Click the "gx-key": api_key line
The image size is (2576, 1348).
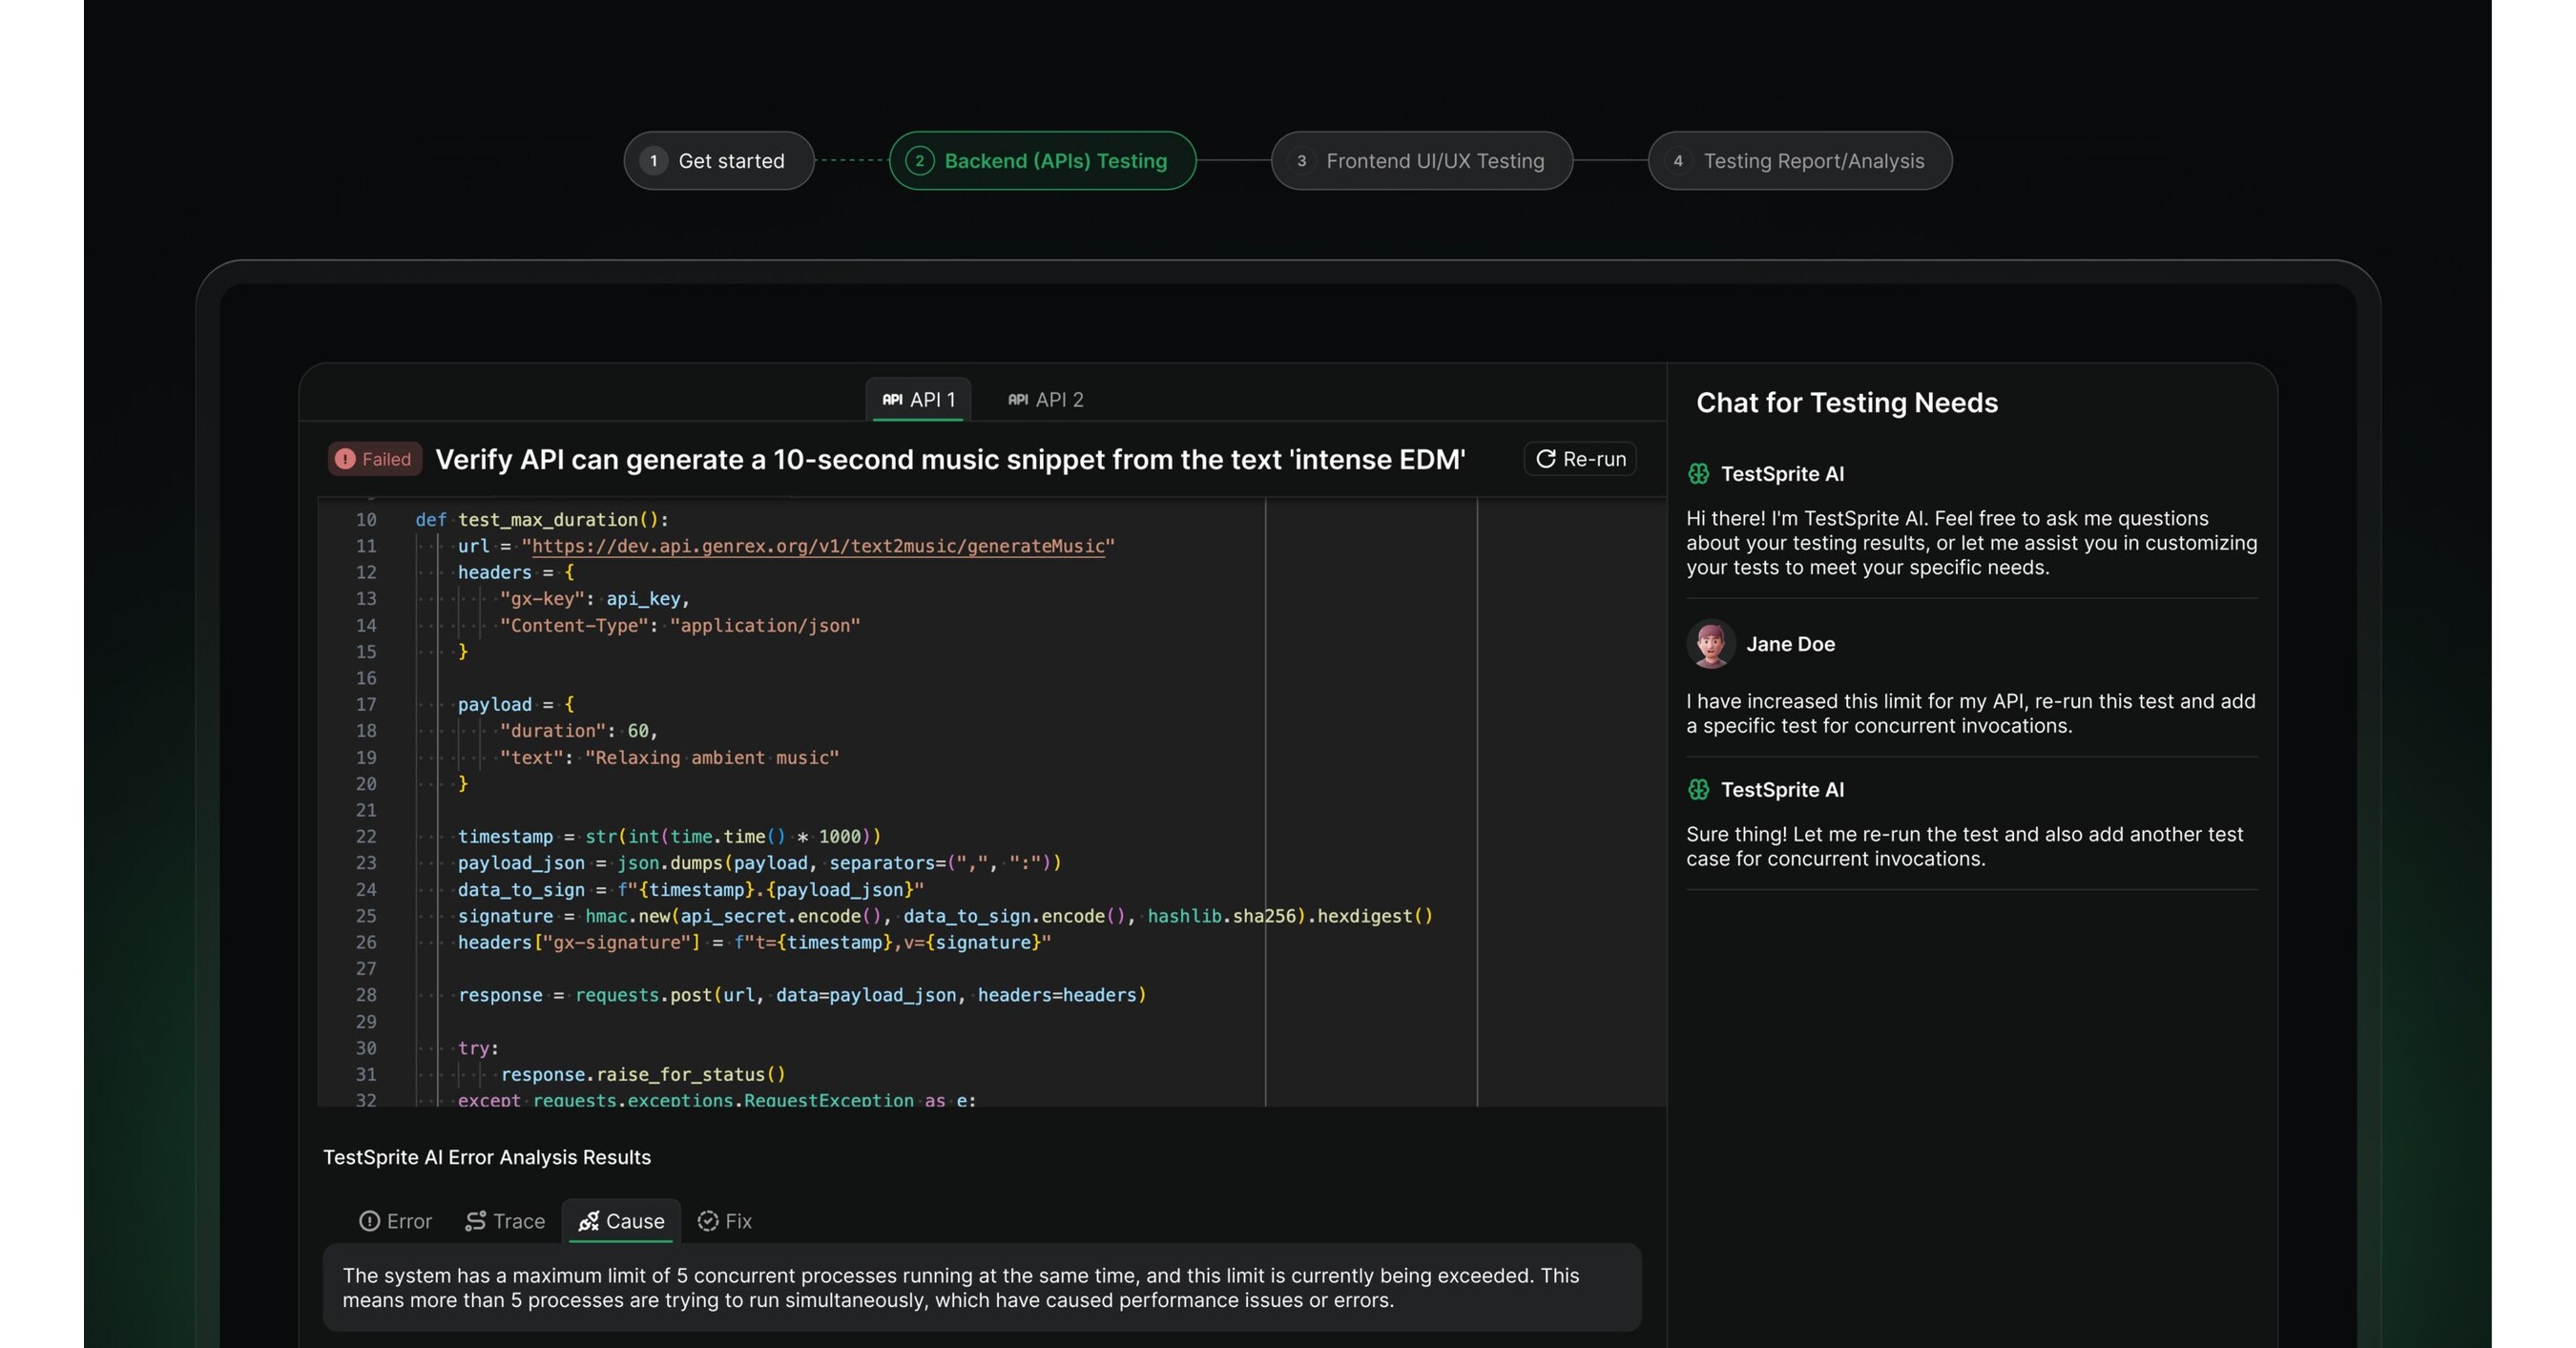(595, 599)
